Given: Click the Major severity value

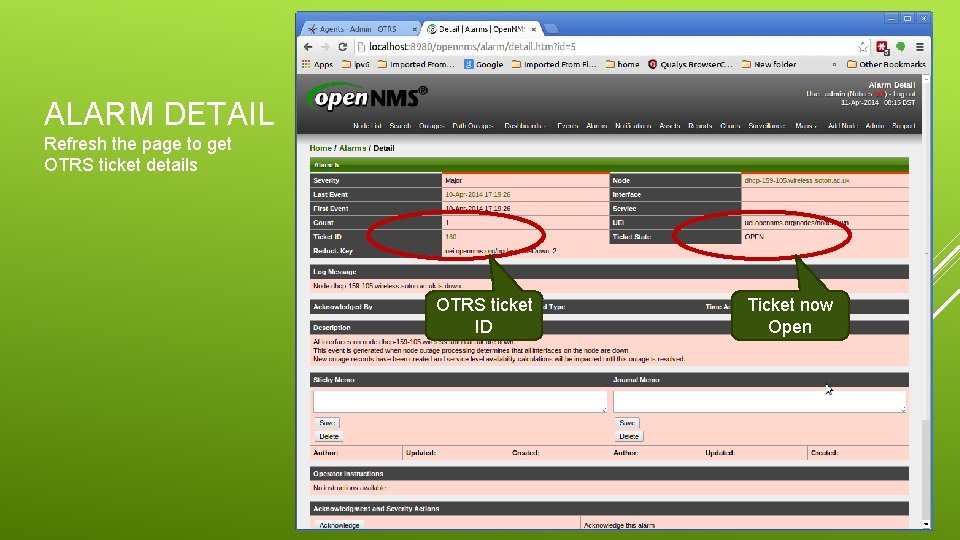Looking at the screenshot, I should 454,181.
